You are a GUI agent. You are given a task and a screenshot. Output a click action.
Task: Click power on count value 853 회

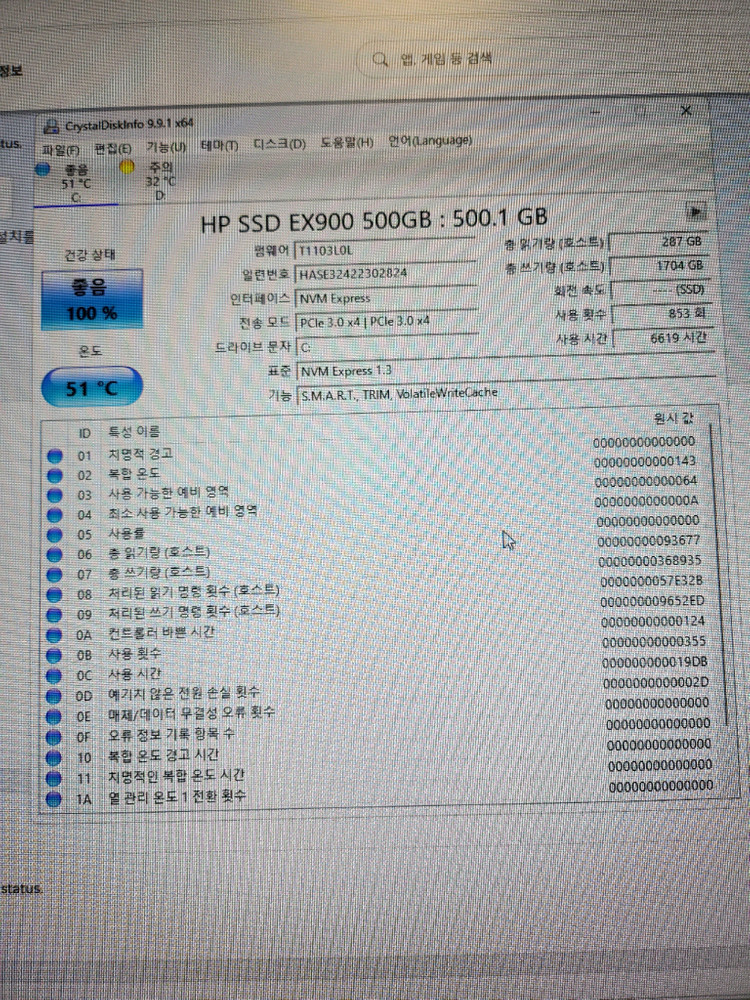[663, 314]
